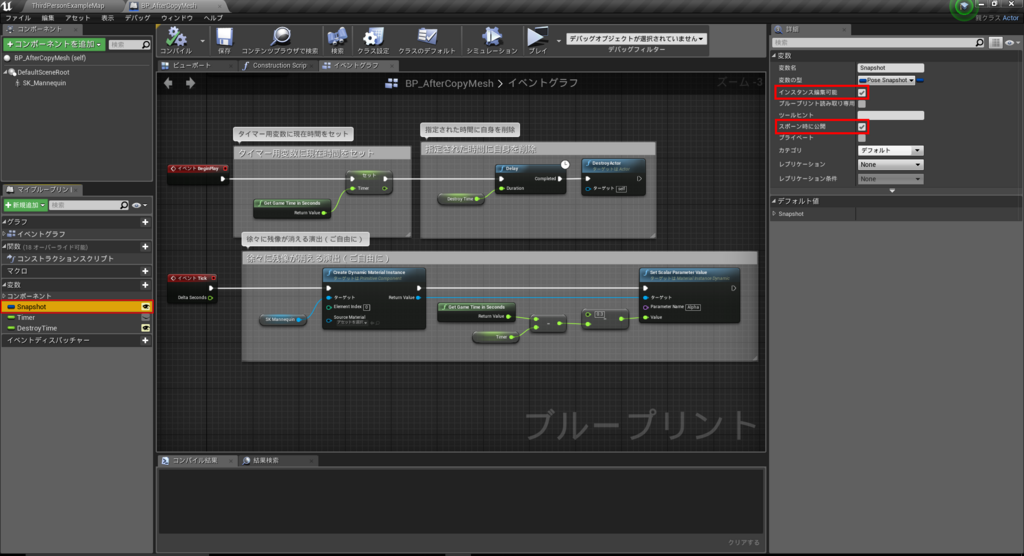Screen dimensions: 1024x556
Task: Add a new variable with the plus icon on 変数
Action: coord(145,285)
